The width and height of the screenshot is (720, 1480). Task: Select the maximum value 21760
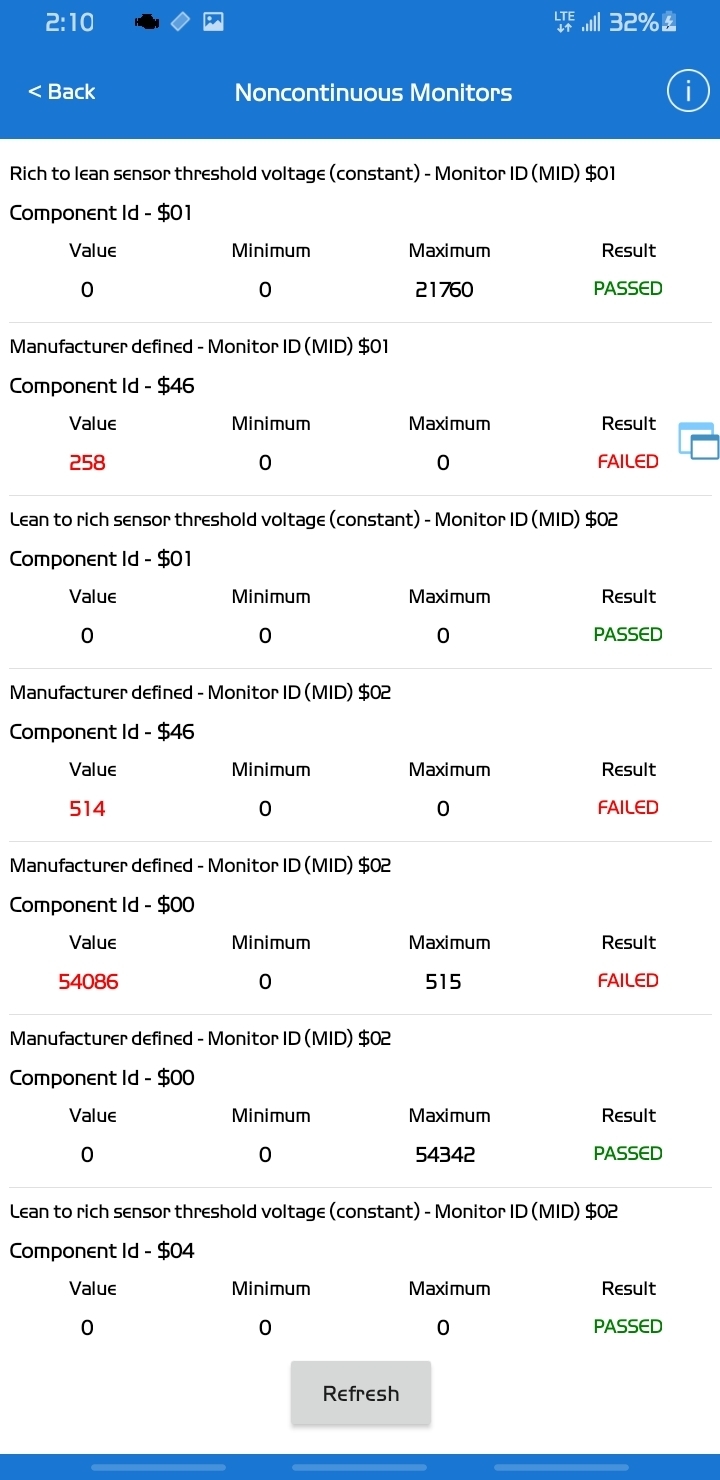(x=444, y=290)
